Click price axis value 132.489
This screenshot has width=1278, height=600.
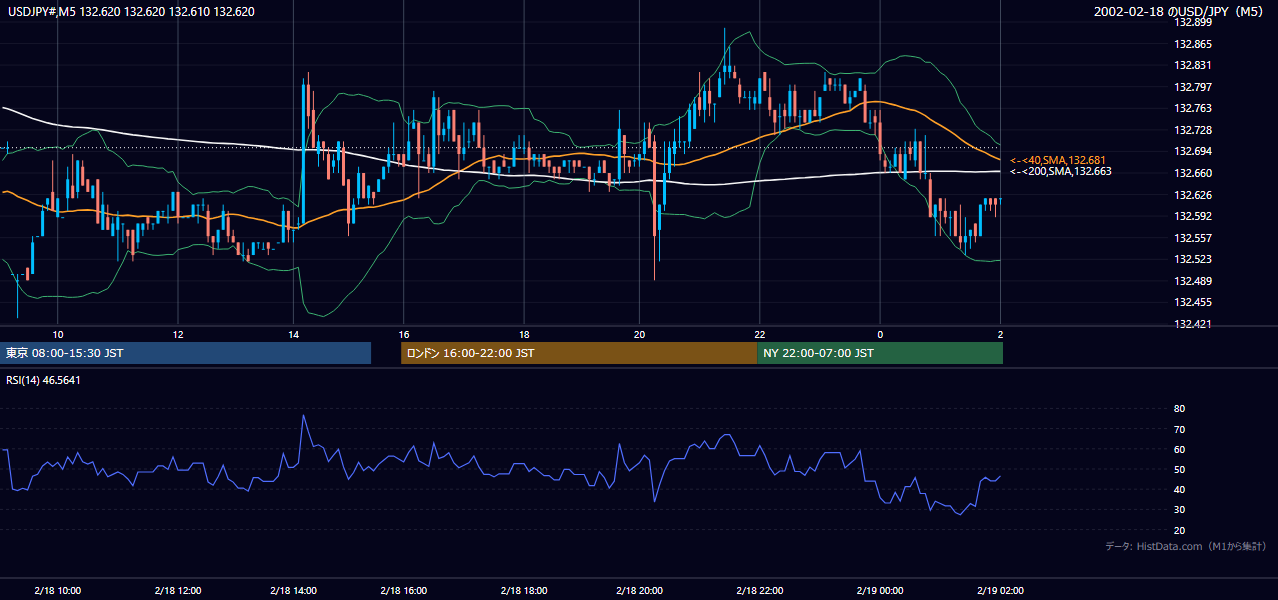(x=1194, y=281)
